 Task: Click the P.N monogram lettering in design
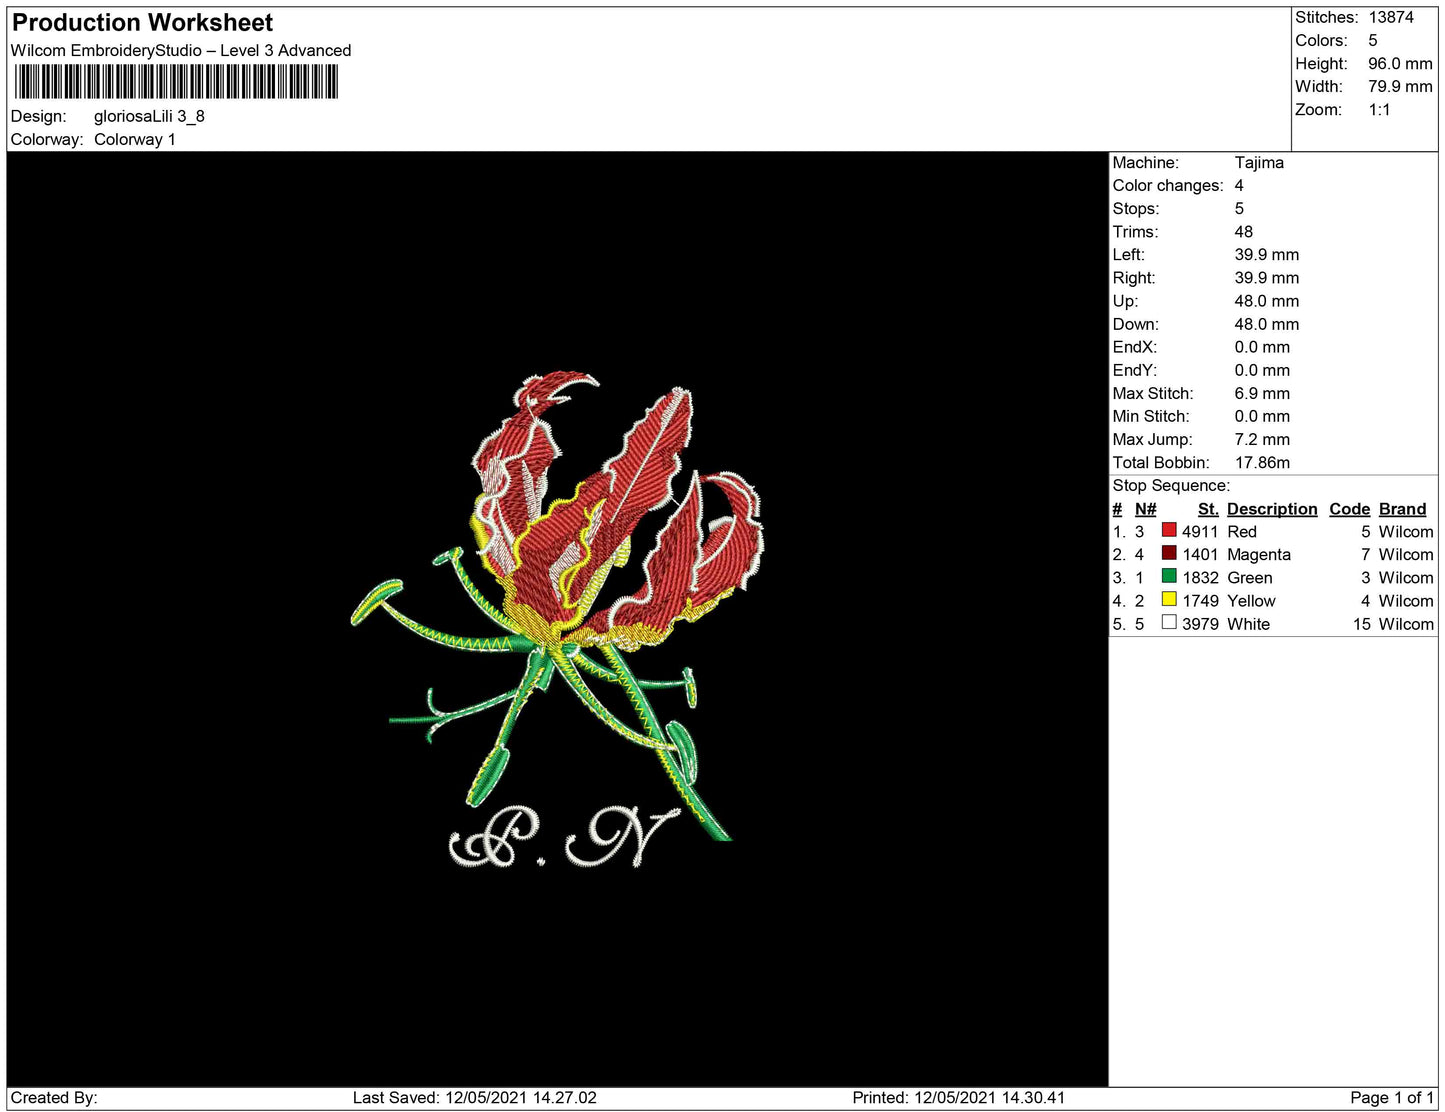tap(565, 837)
